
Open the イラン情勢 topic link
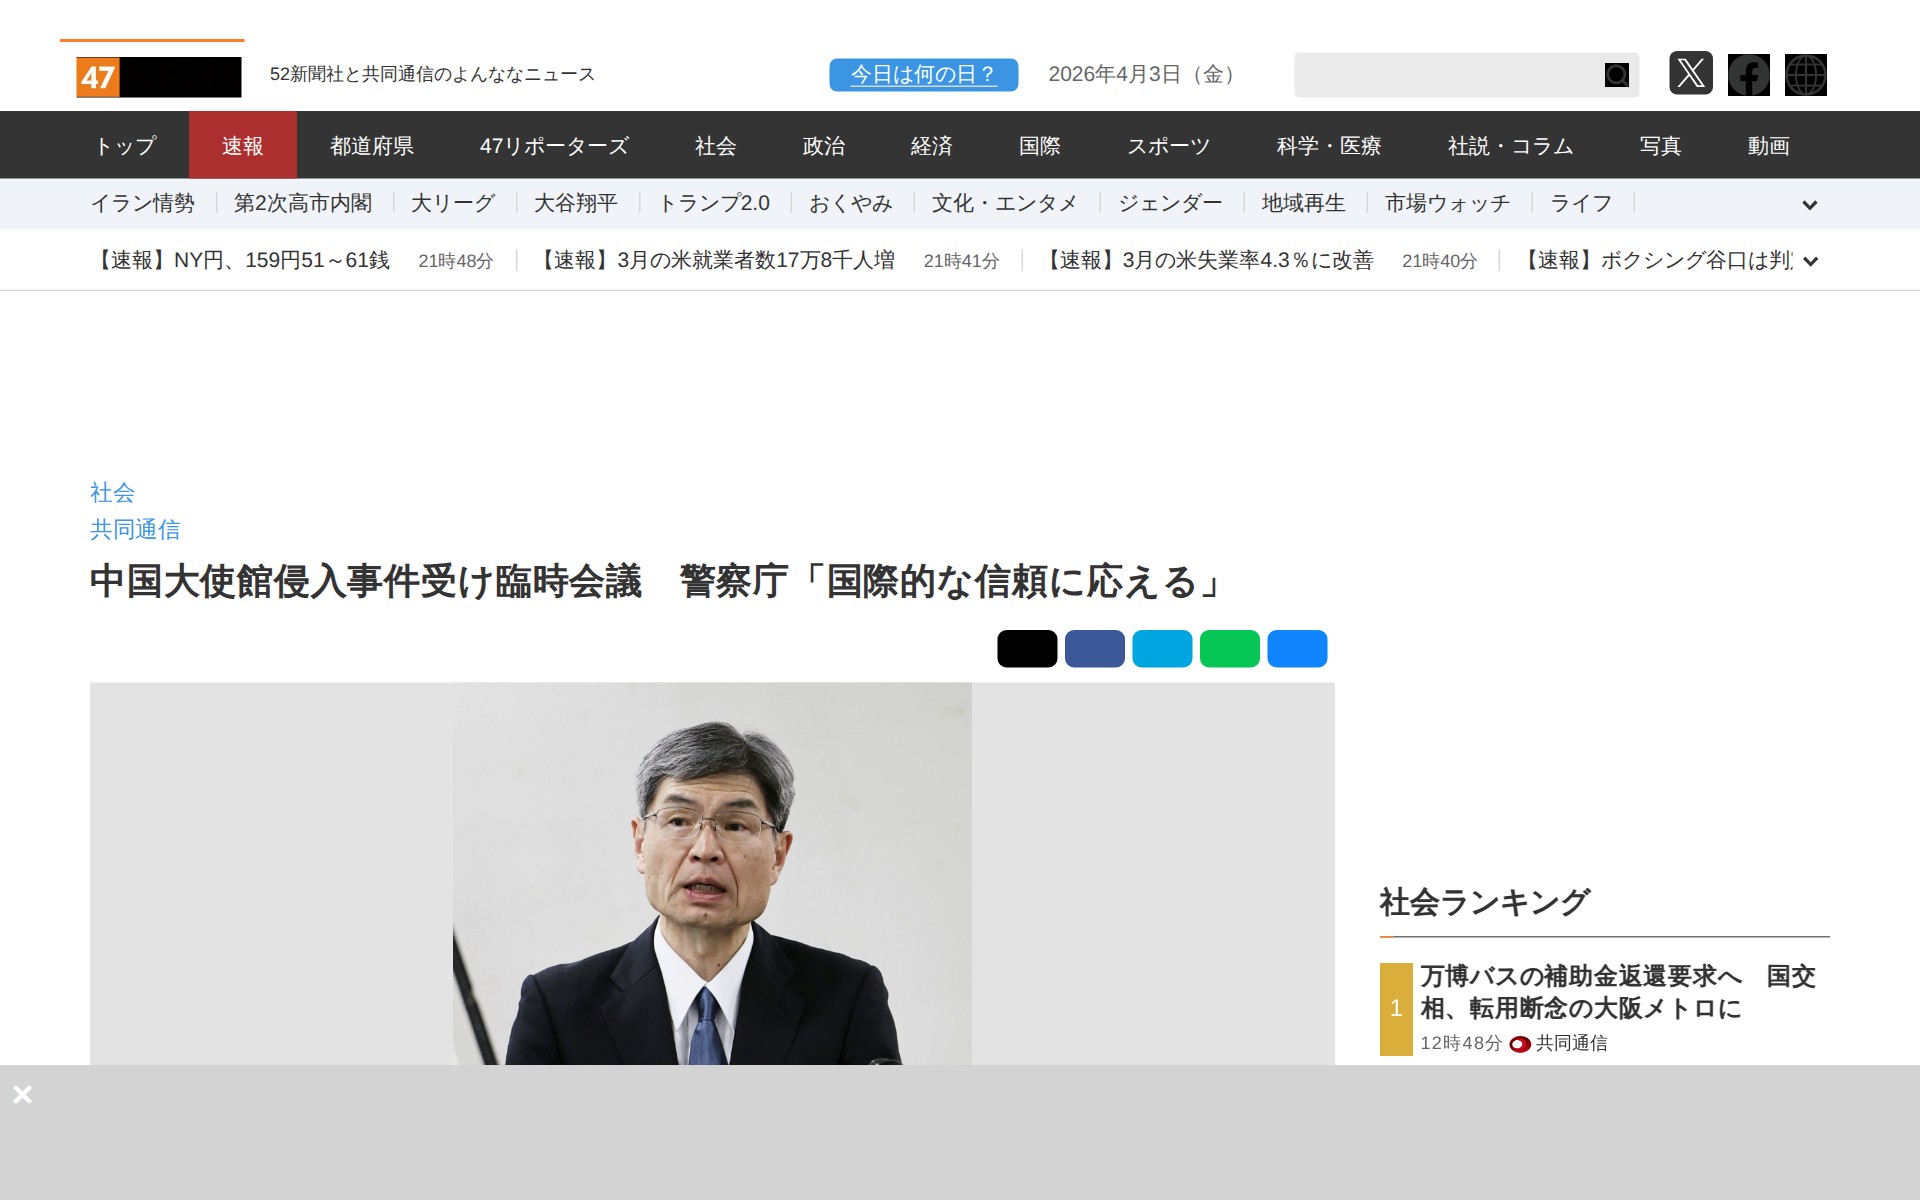click(x=142, y=204)
